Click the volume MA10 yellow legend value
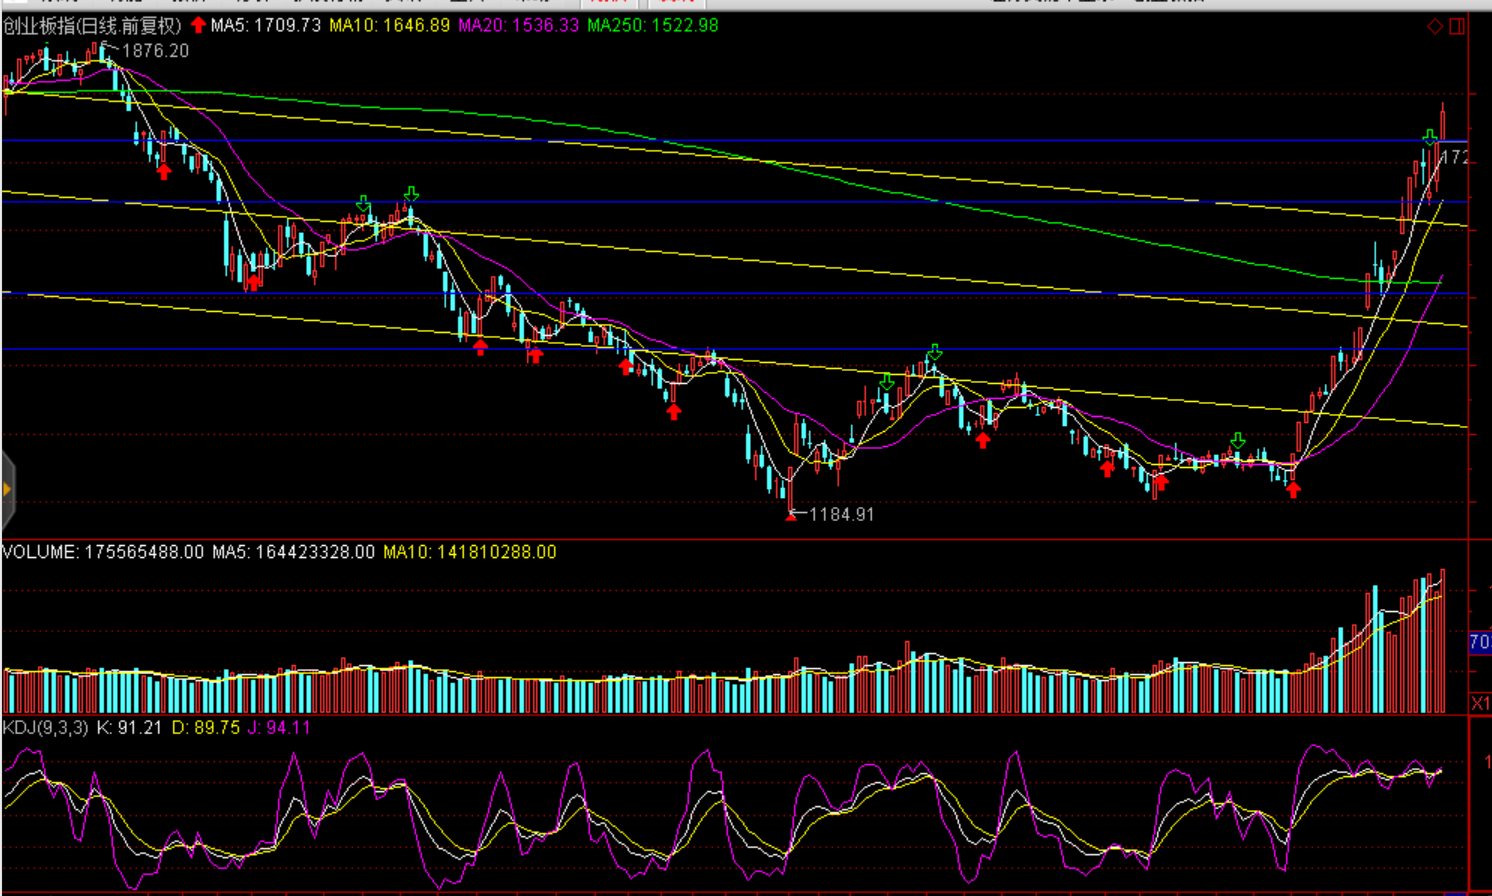1492x896 pixels. point(469,552)
